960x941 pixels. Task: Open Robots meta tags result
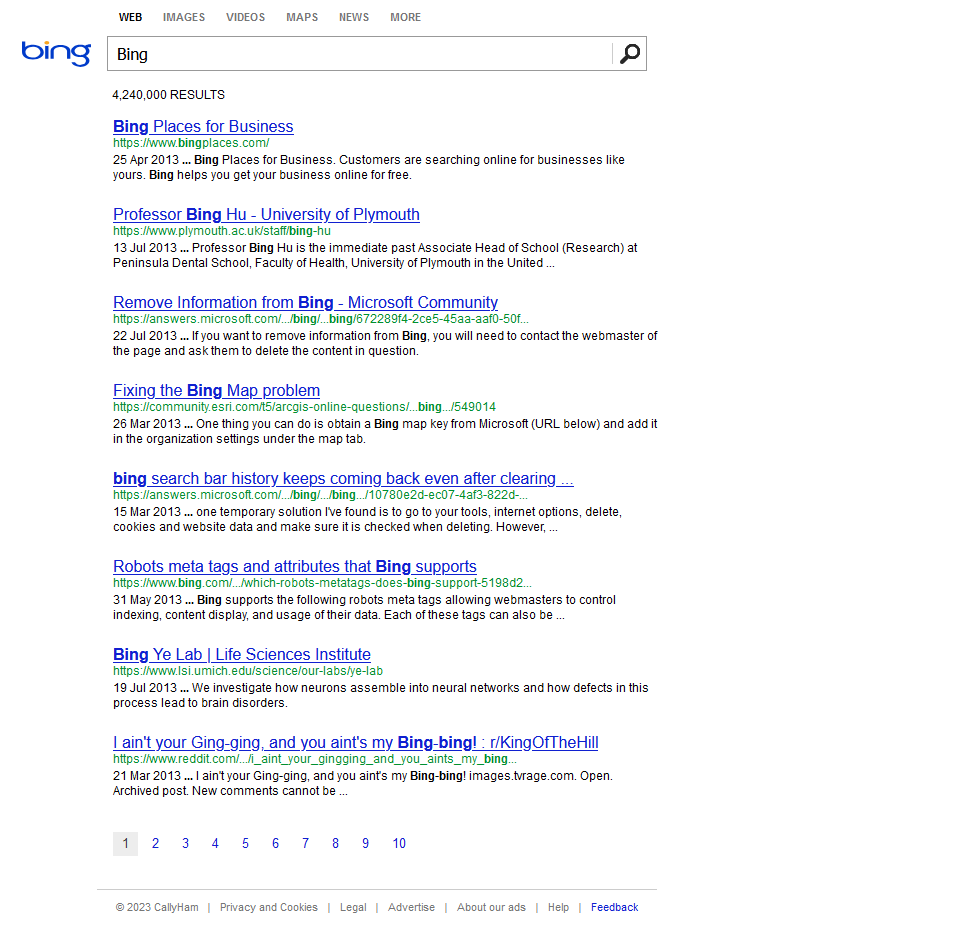[294, 567]
